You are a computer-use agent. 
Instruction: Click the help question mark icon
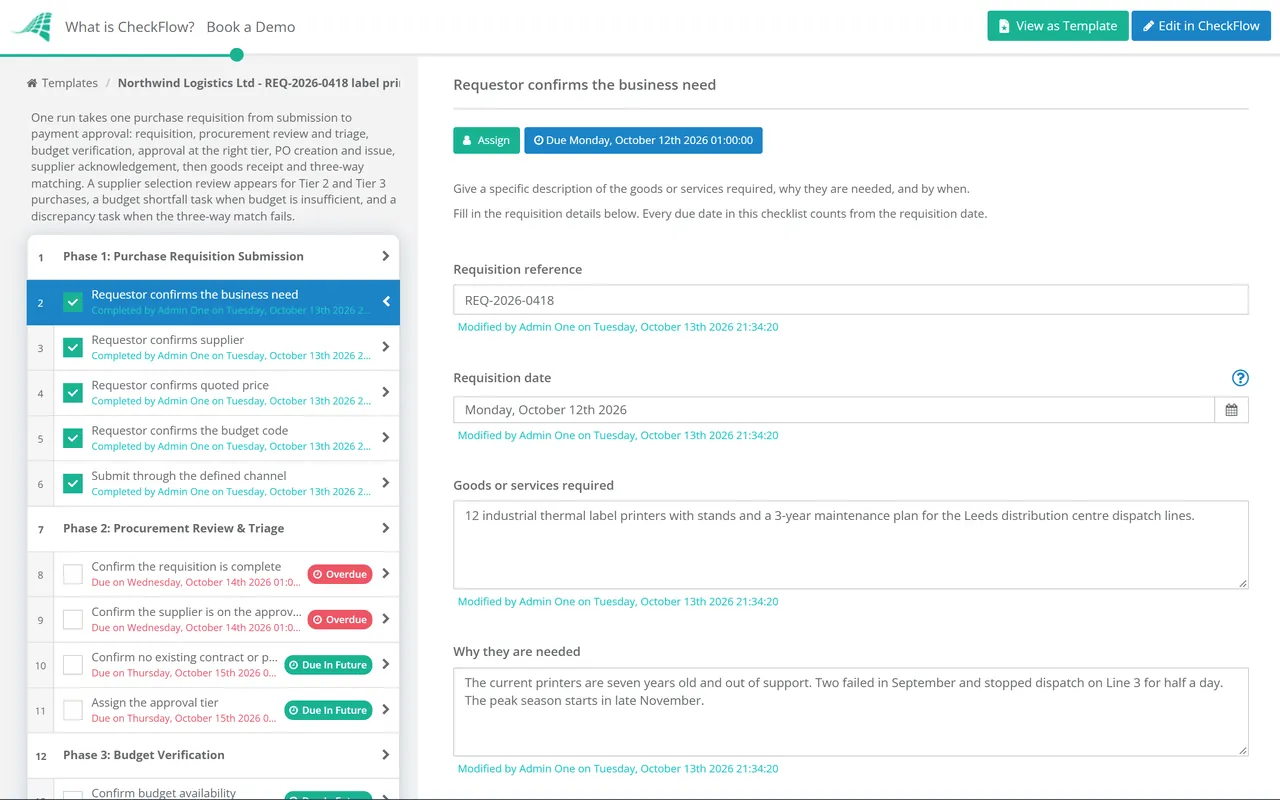click(x=1240, y=378)
